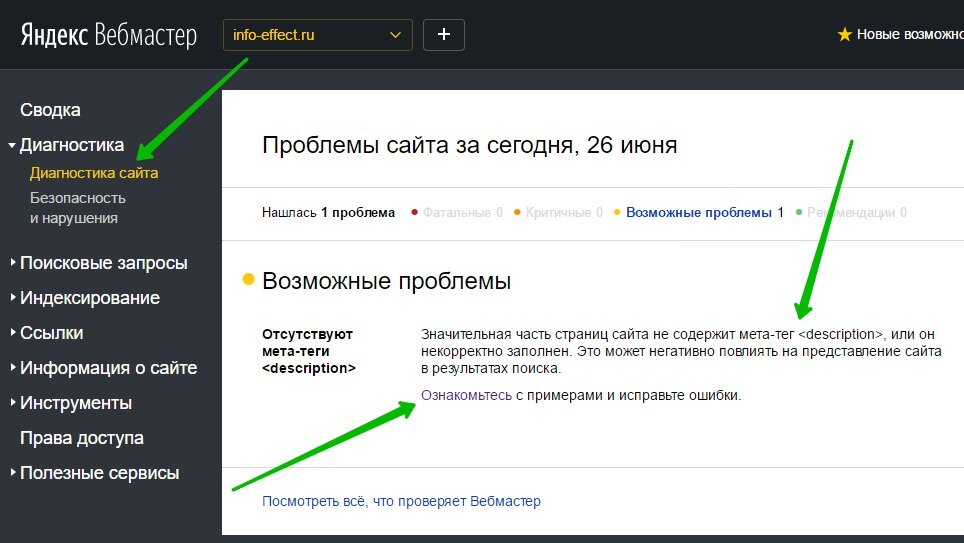Expand Полезные сервисы section arrow
Viewport: 964px width, 543px height.
pos(13,473)
